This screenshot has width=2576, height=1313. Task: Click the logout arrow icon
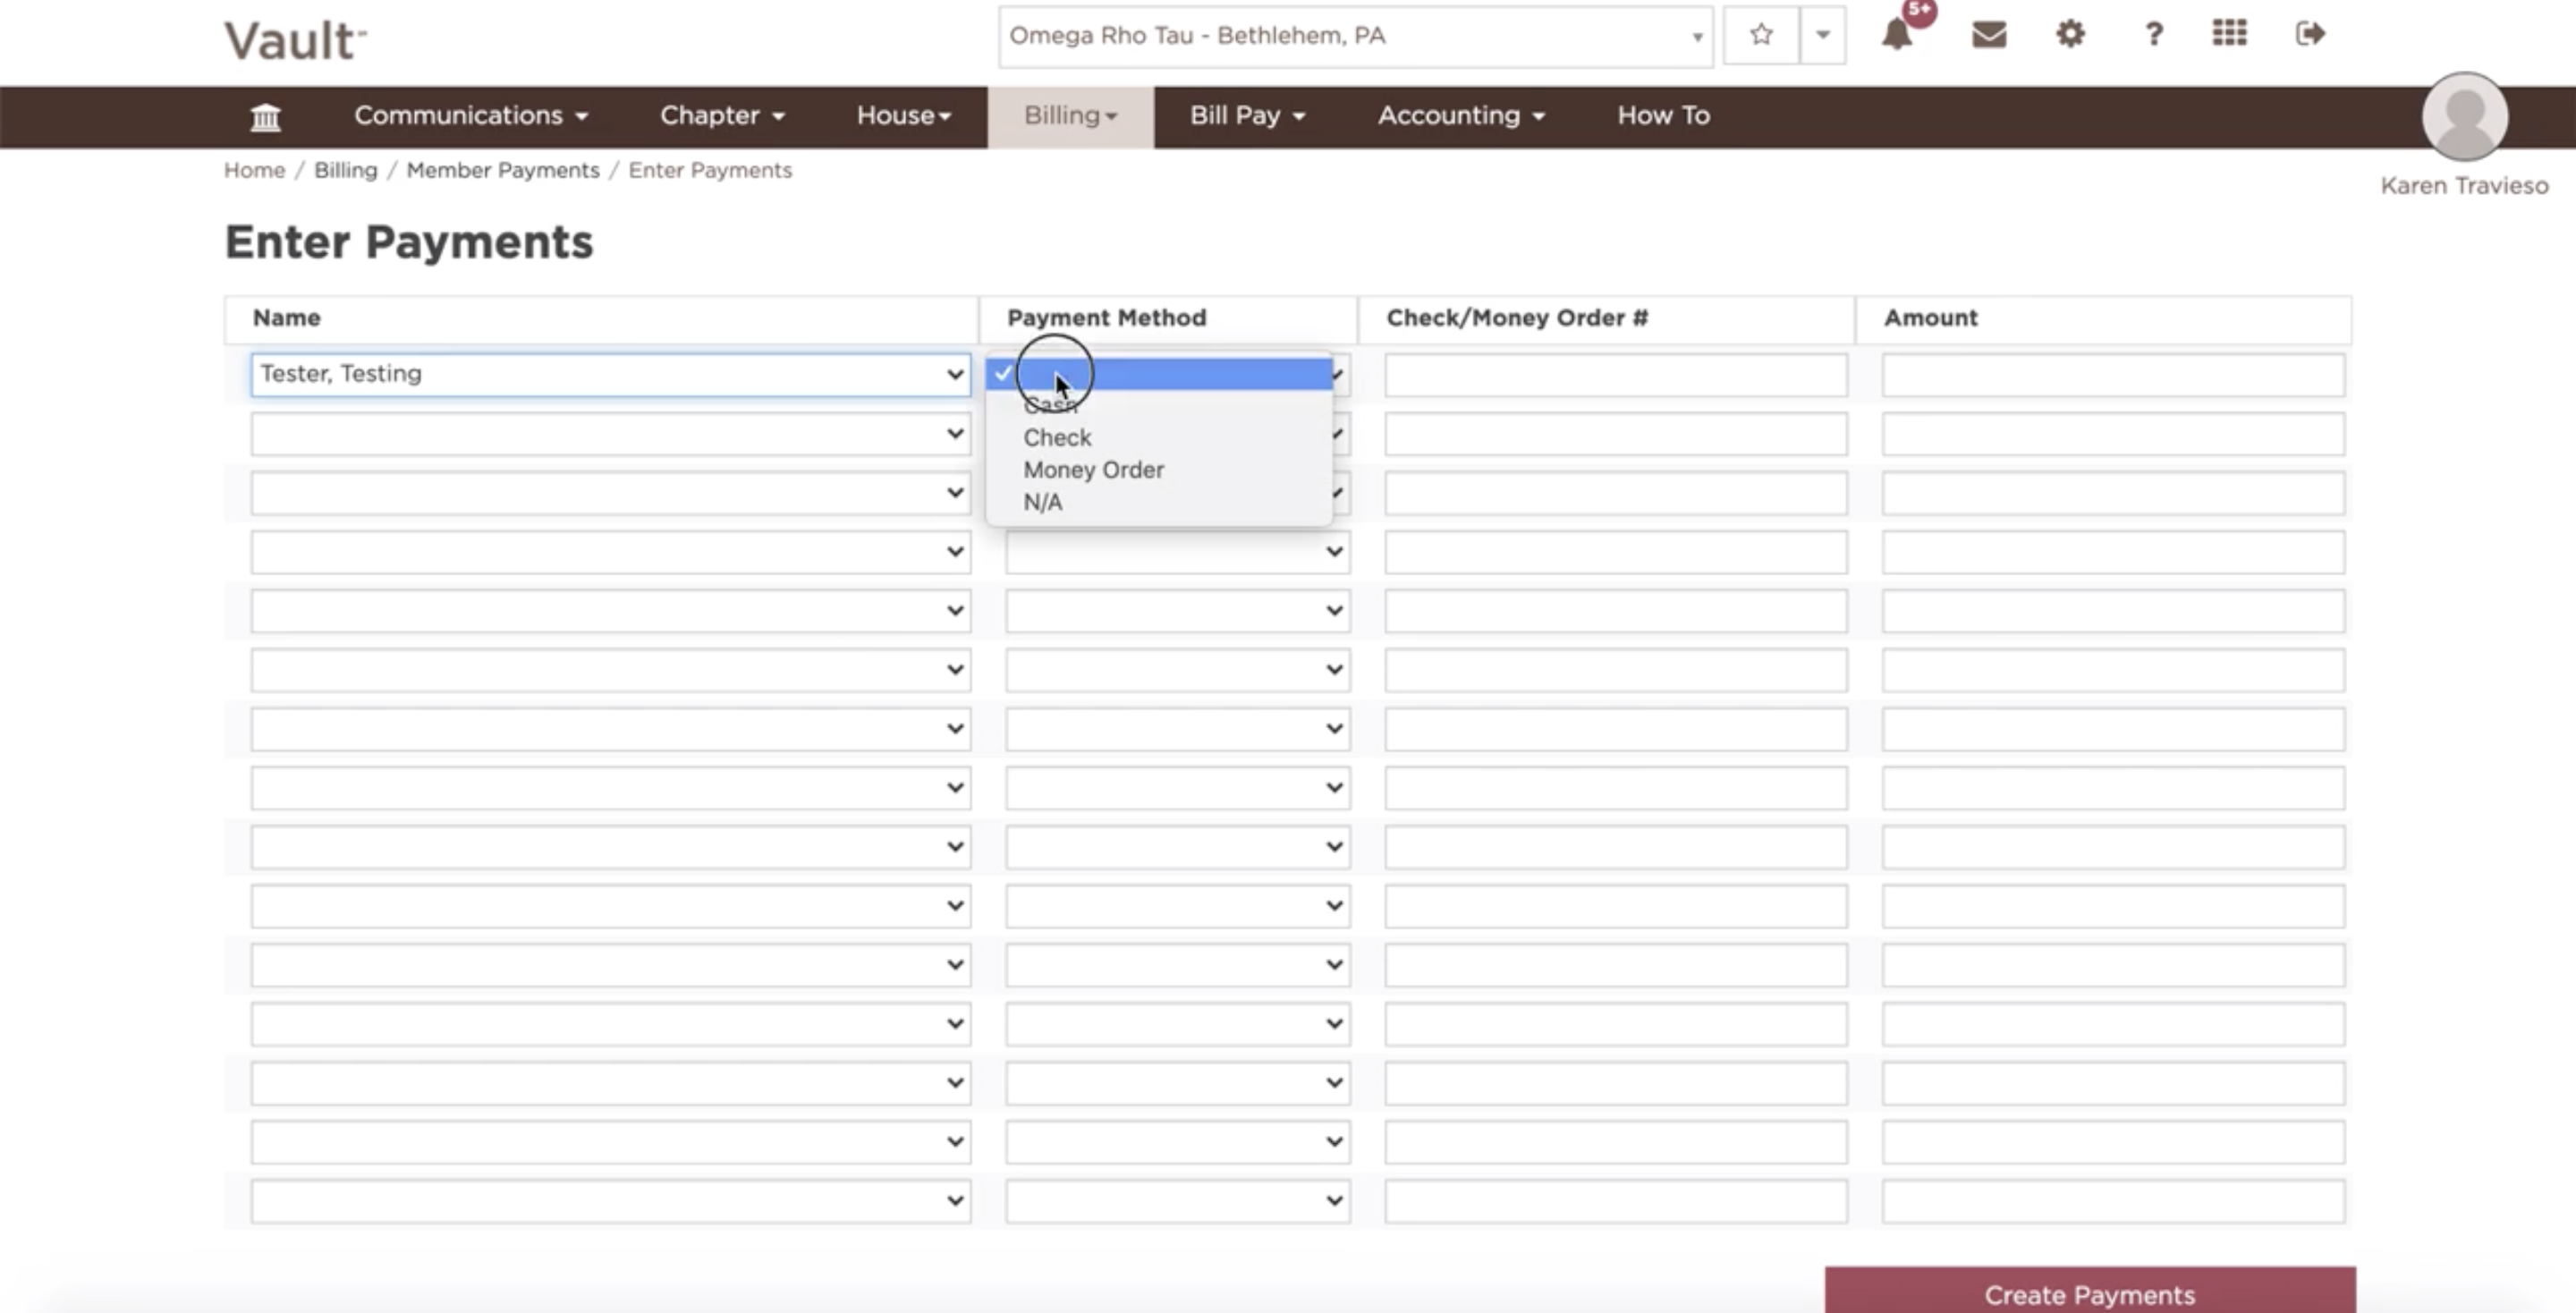2309,34
